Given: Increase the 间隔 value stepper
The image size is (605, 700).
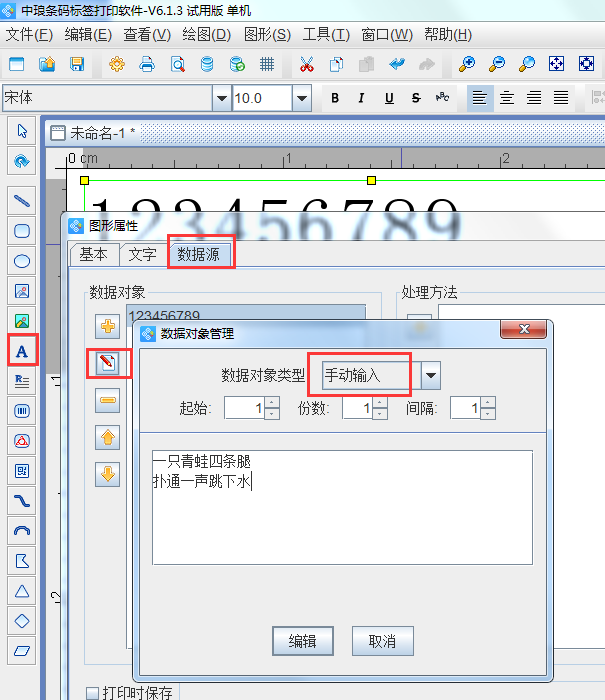Looking at the screenshot, I should pyautogui.click(x=488, y=402).
